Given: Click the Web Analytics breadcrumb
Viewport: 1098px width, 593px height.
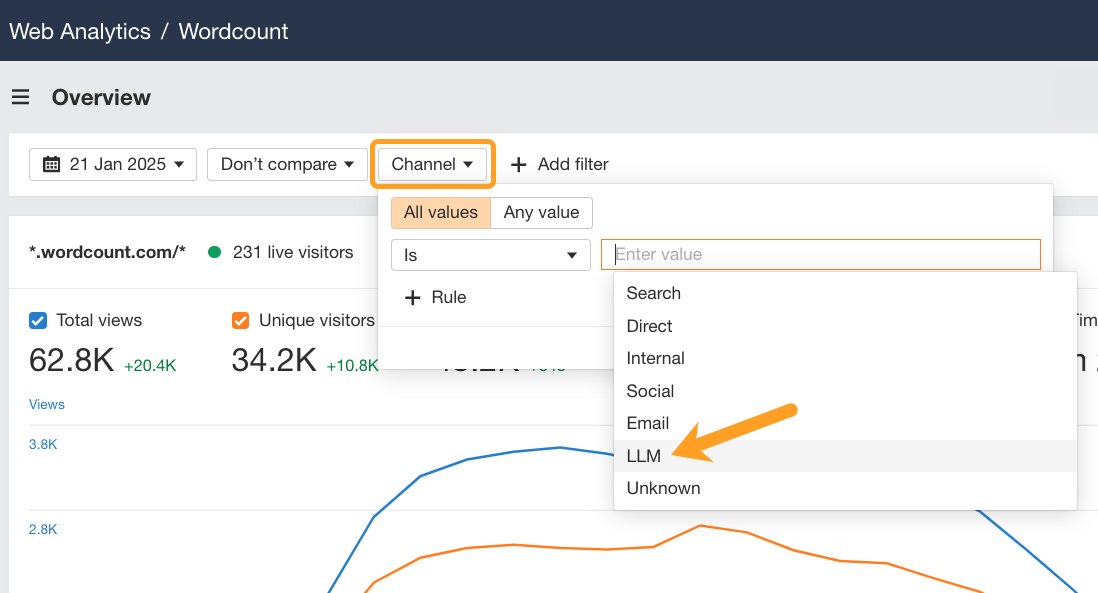Looking at the screenshot, I should (79, 31).
